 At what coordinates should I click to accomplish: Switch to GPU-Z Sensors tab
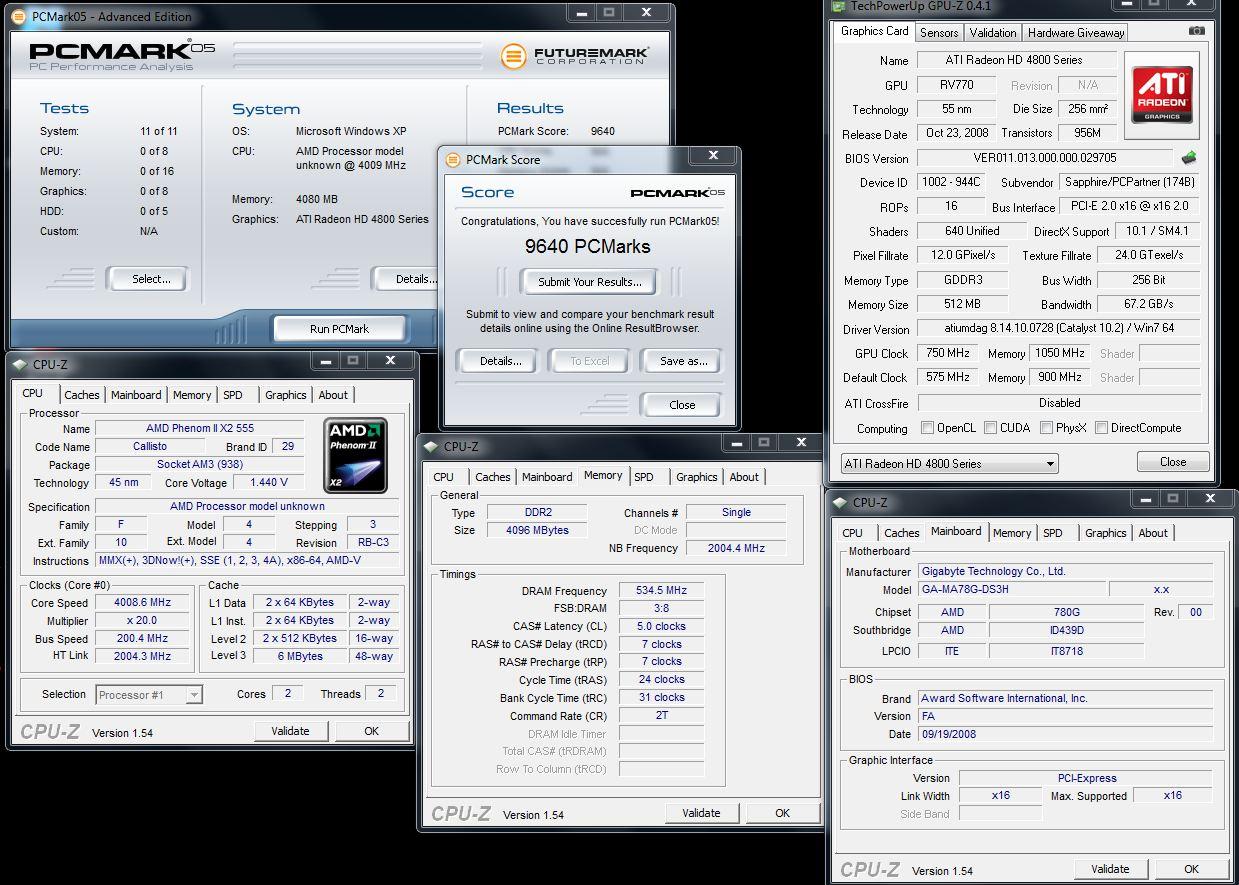[939, 33]
